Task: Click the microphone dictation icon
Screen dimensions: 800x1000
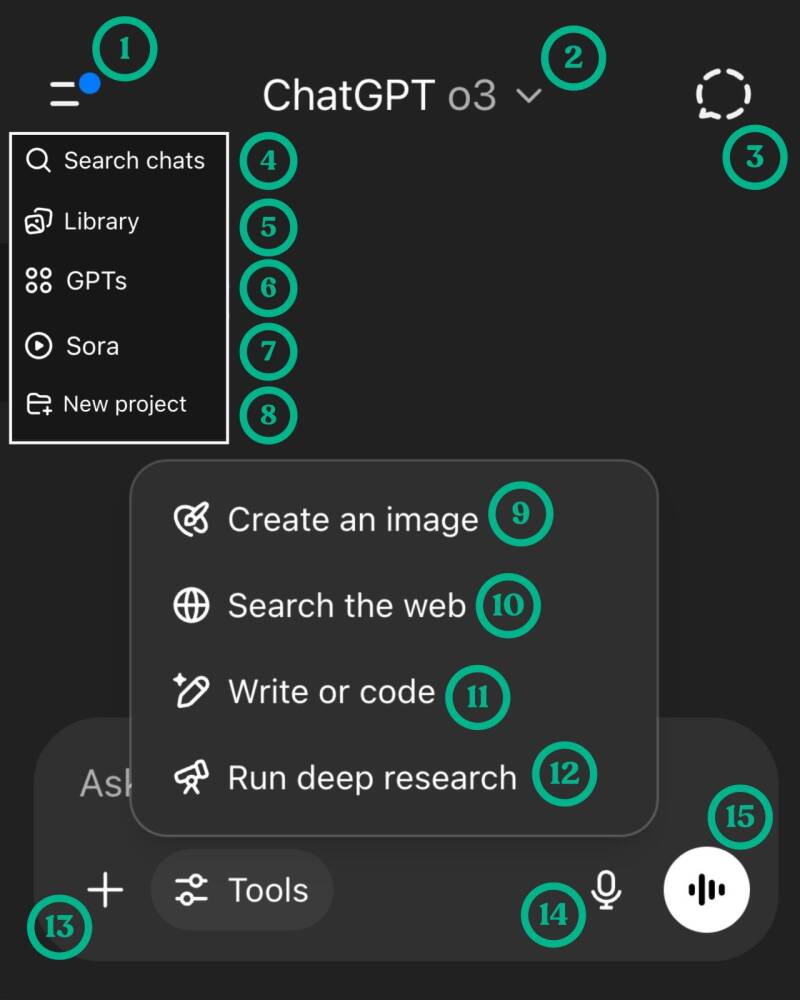Action: [x=606, y=889]
